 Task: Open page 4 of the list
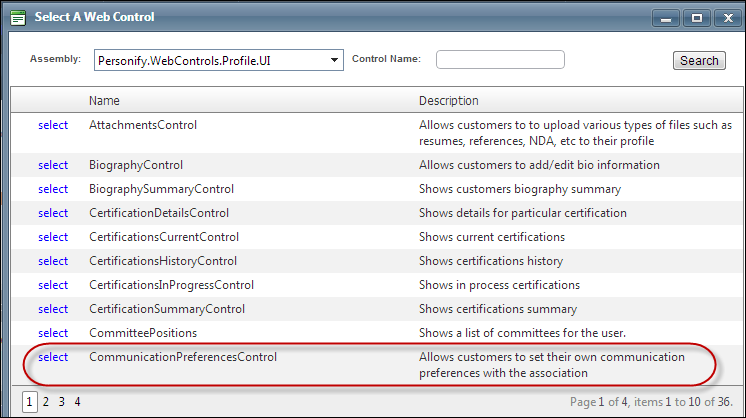(x=77, y=402)
